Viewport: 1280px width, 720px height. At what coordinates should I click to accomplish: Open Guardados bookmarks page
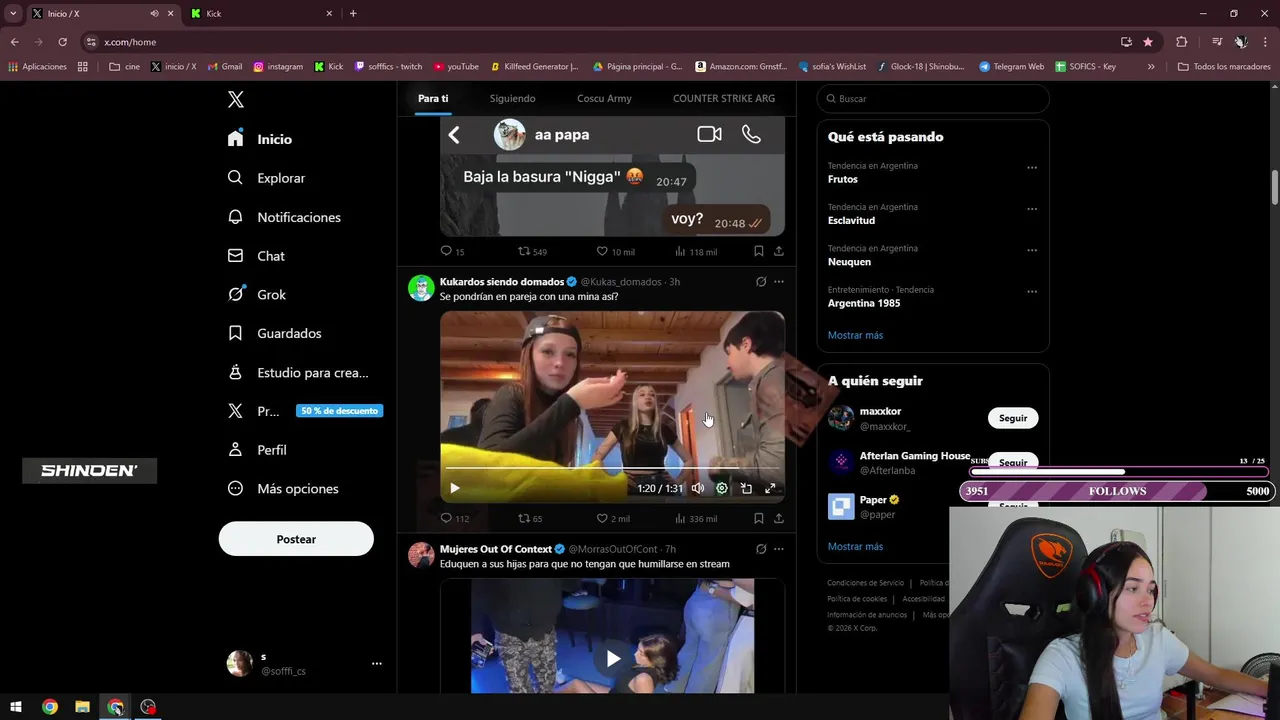274,333
